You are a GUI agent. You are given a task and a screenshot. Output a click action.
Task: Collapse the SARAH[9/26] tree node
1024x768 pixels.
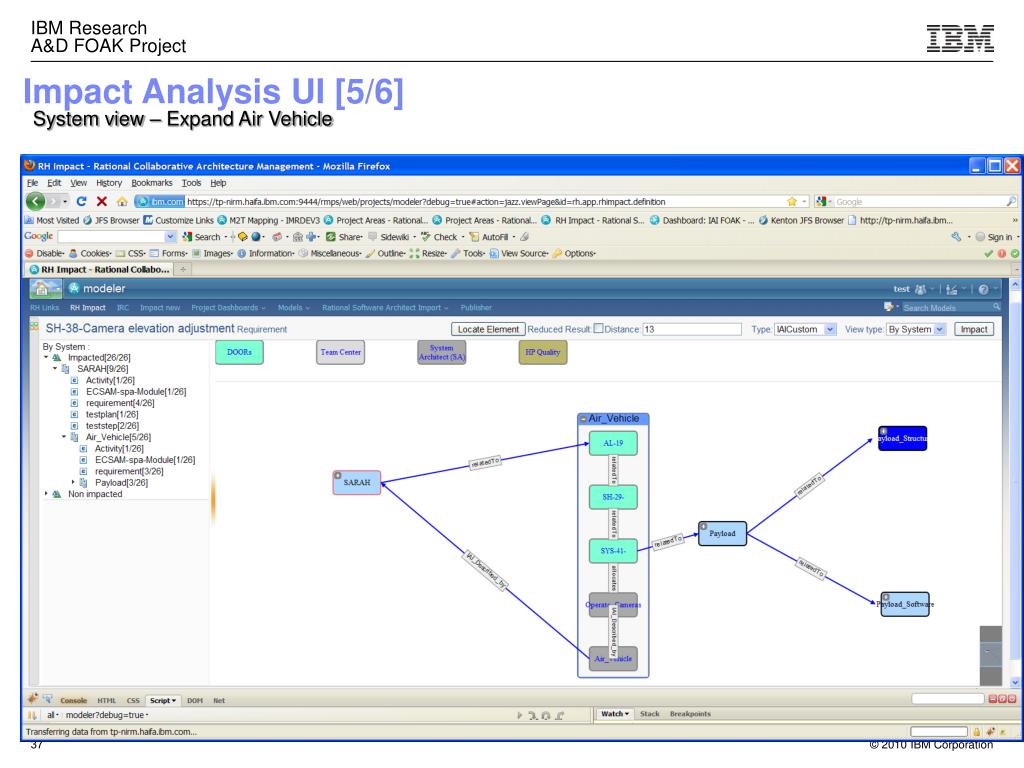56,368
